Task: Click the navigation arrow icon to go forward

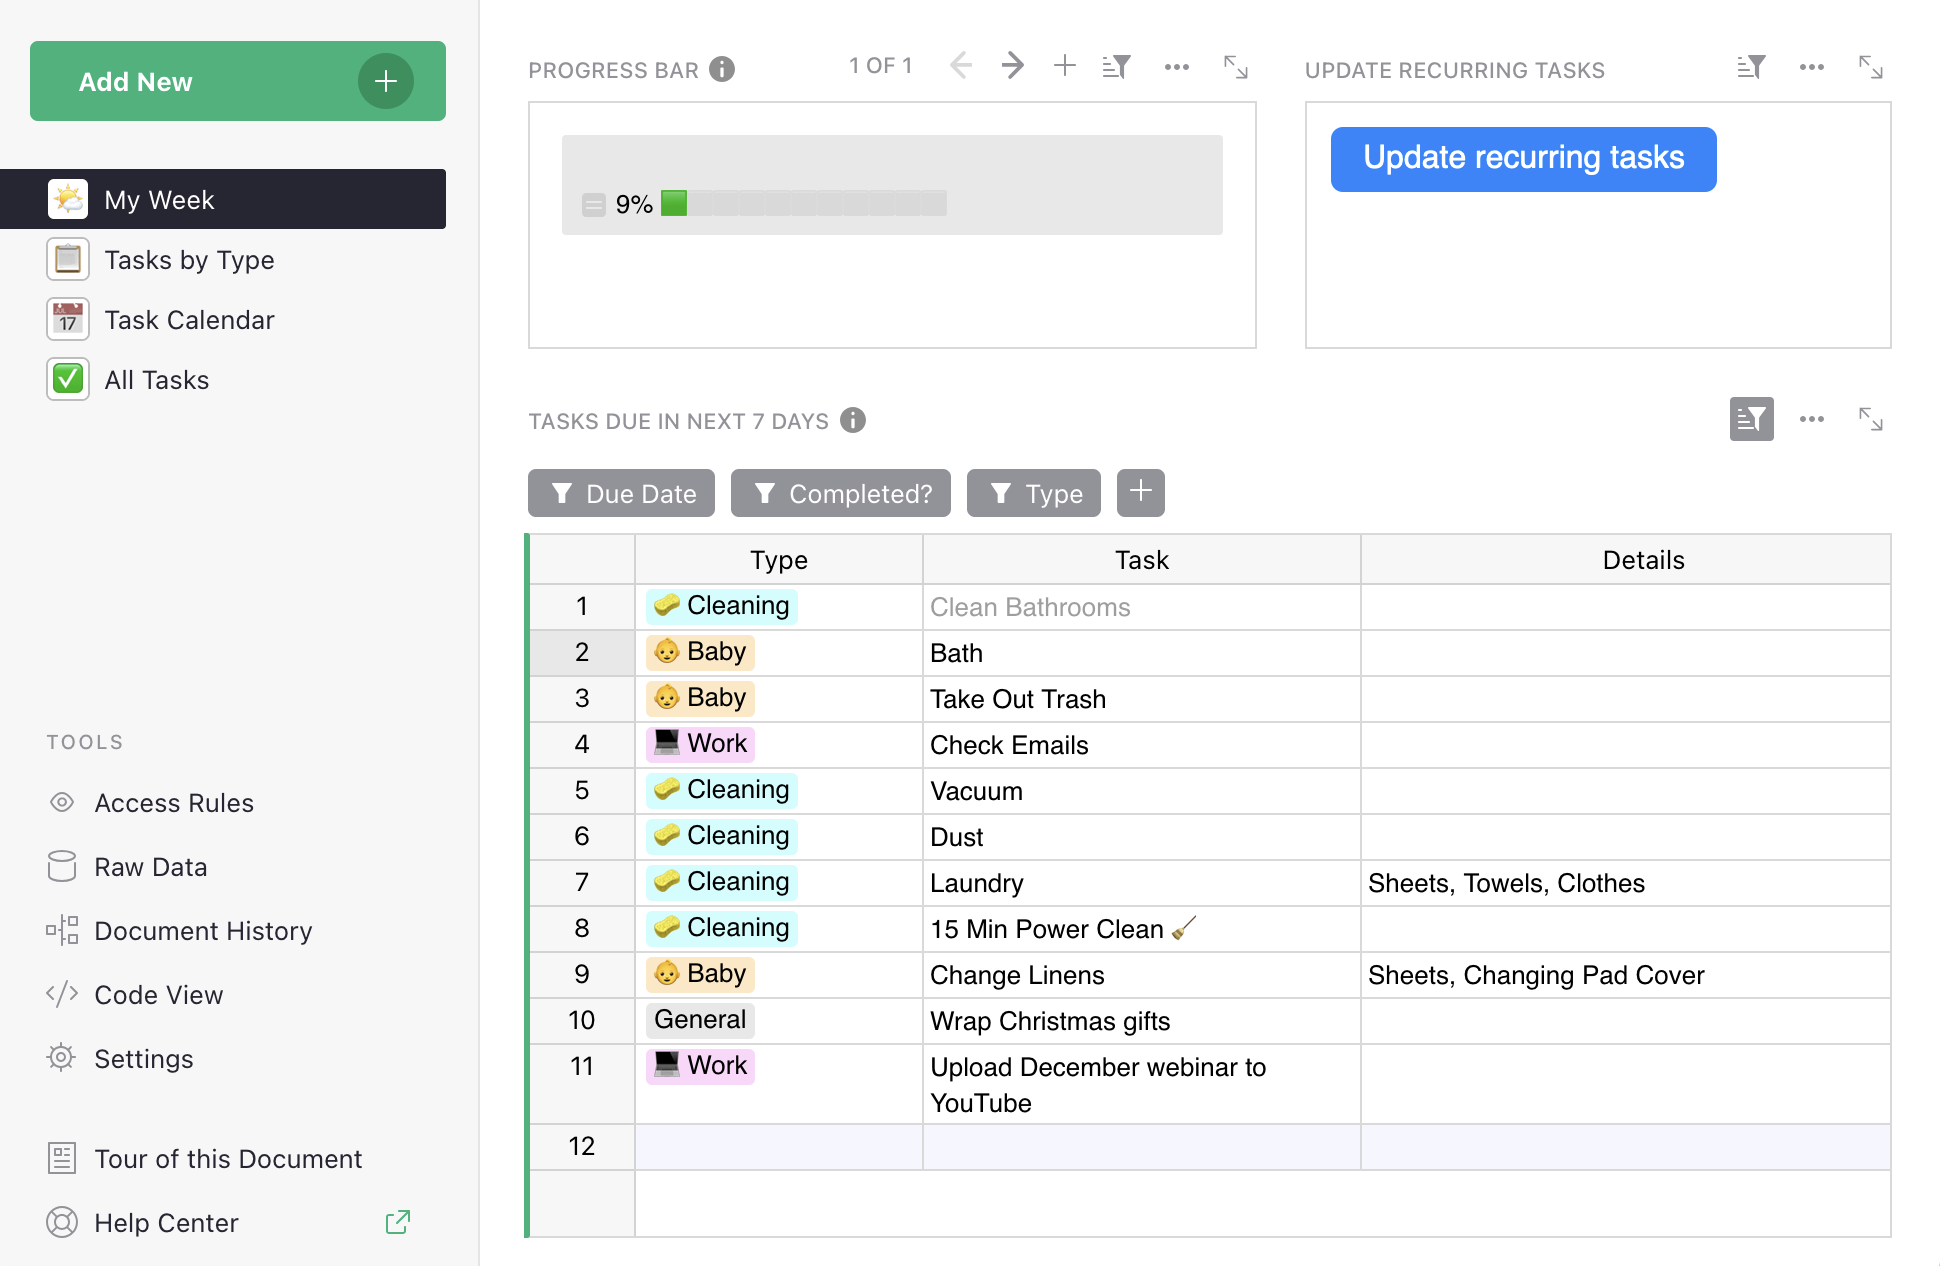Action: pyautogui.click(x=1012, y=68)
